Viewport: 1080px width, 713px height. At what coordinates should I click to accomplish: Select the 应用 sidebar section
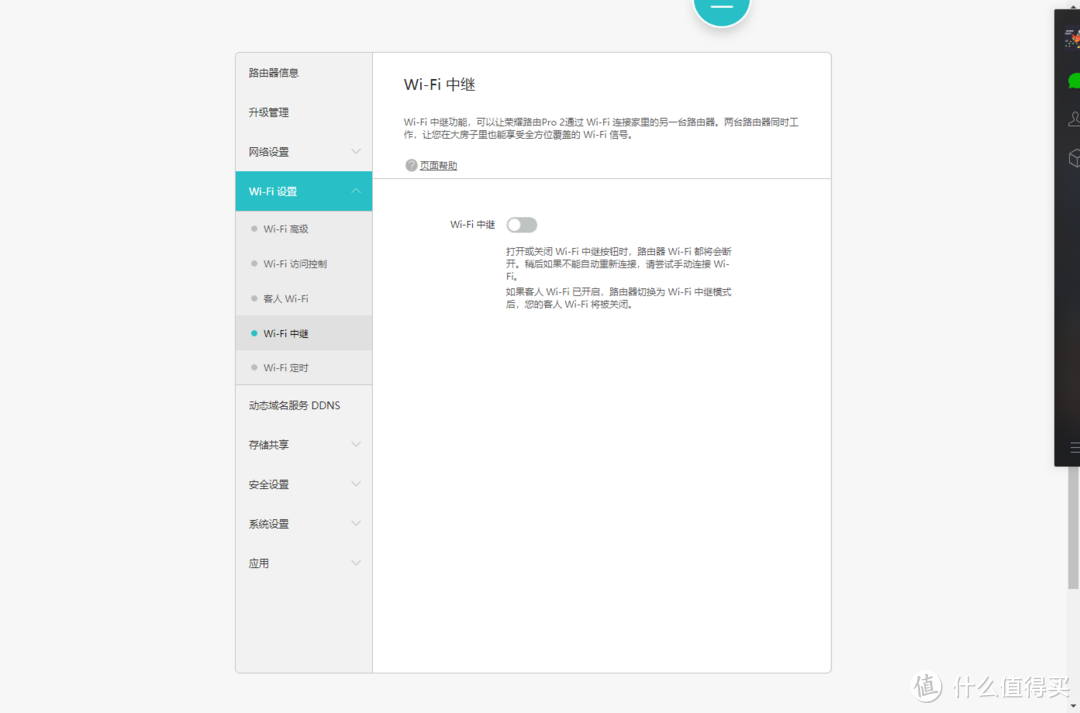coord(304,564)
